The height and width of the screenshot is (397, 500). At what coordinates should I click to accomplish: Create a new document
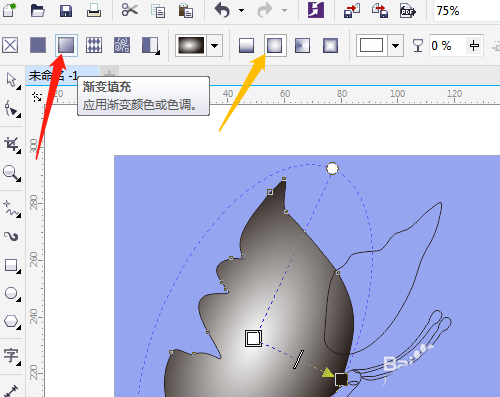(x=9, y=10)
